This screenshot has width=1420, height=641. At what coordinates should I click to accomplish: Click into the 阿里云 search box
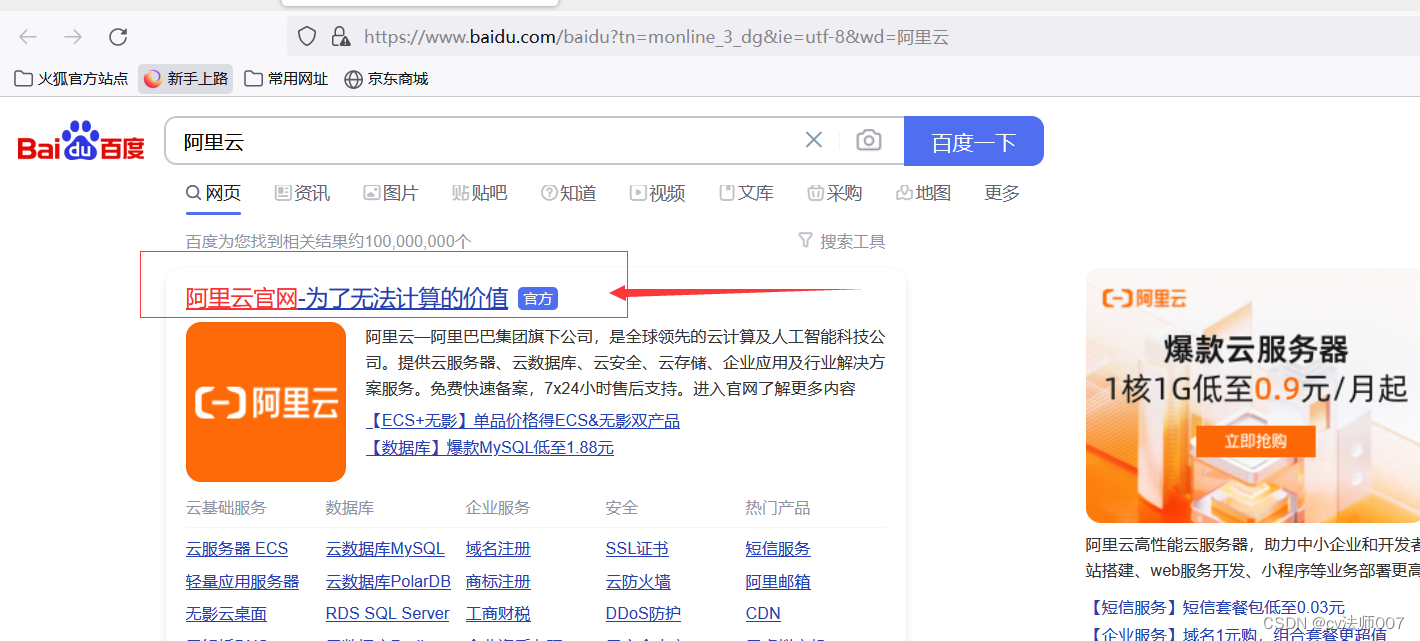485,141
